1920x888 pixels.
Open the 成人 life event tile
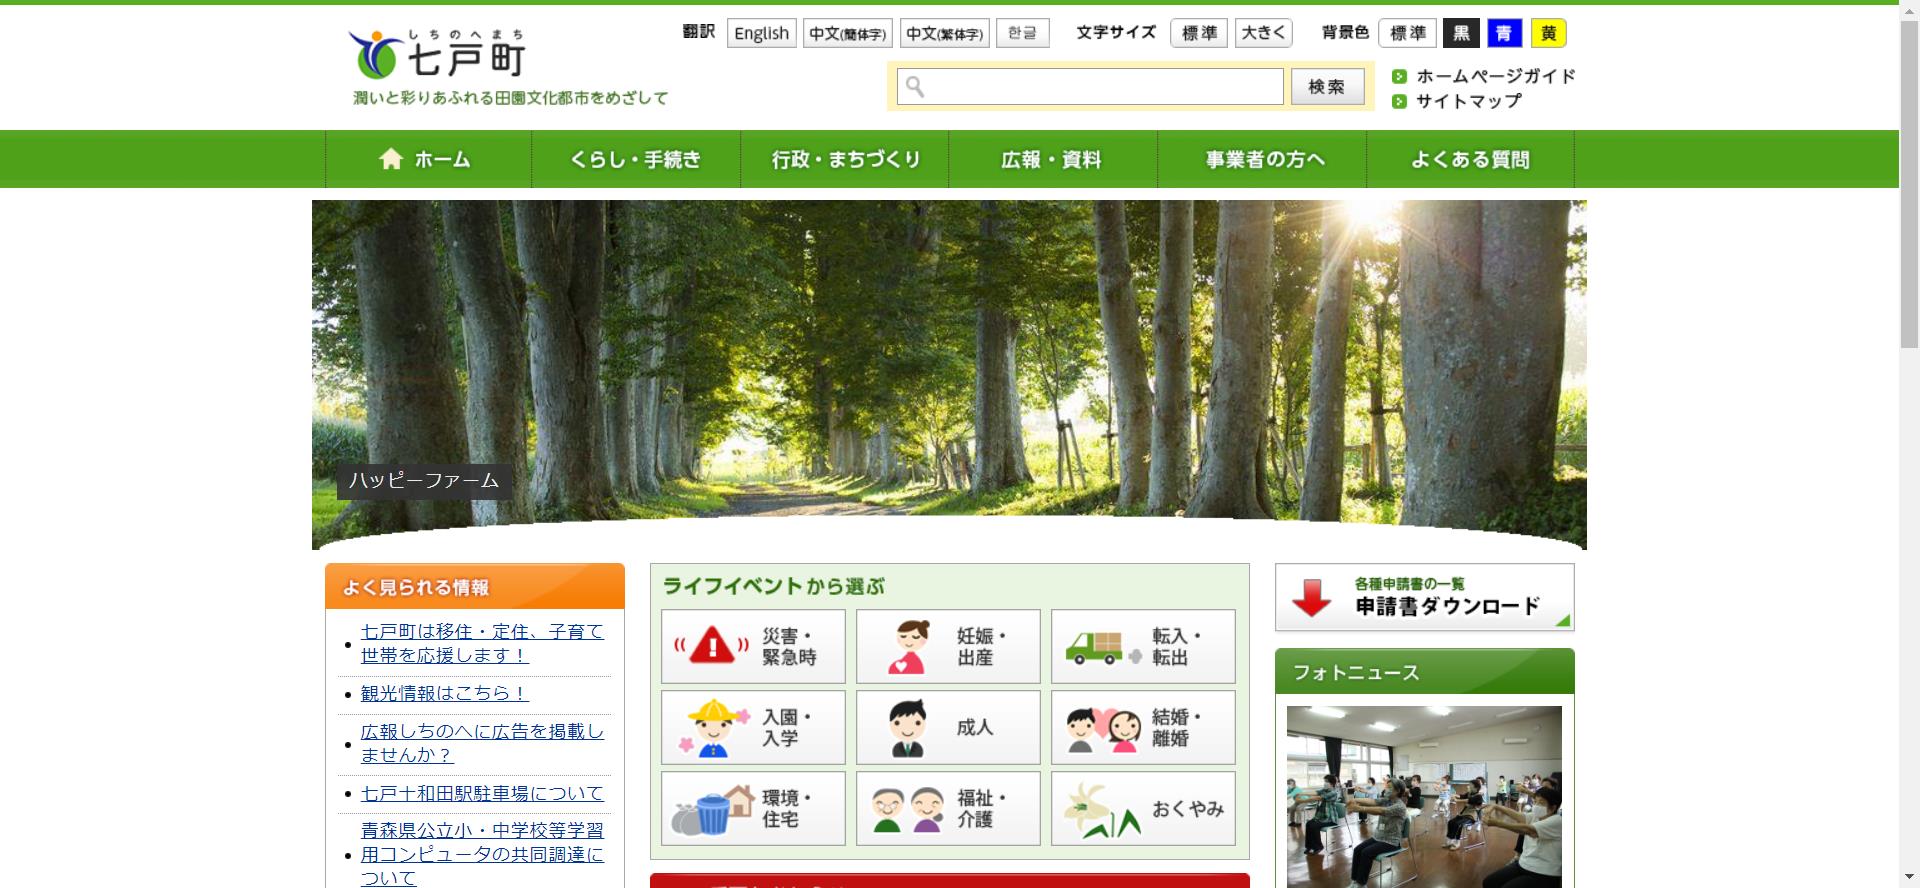pyautogui.click(x=948, y=728)
